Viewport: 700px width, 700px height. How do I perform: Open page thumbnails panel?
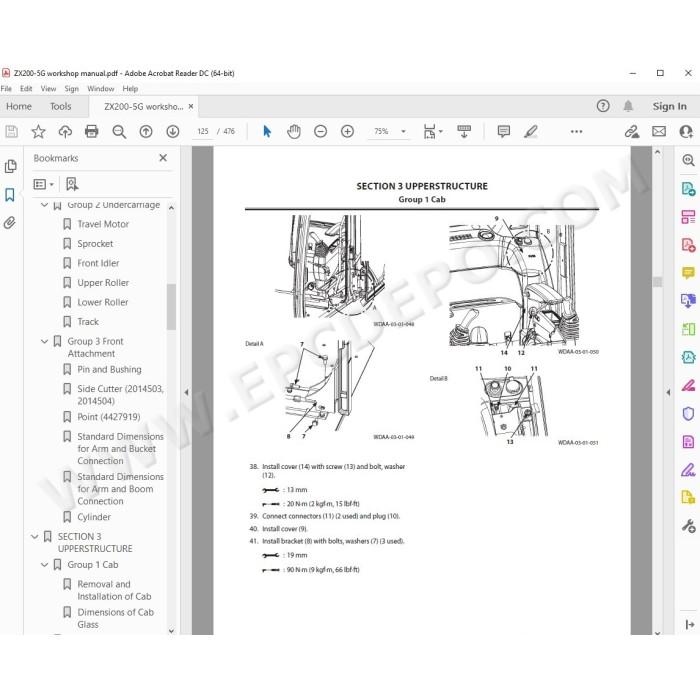[x=10, y=167]
